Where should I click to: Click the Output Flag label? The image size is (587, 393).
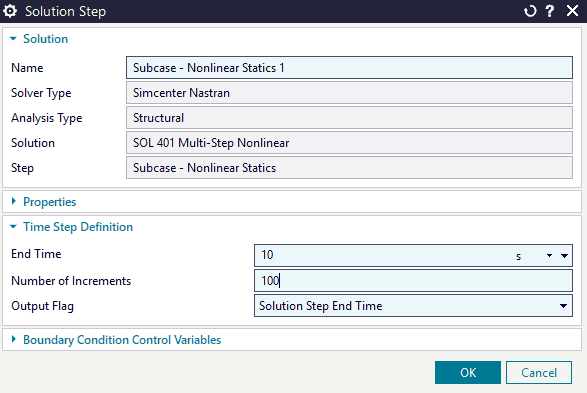42,306
